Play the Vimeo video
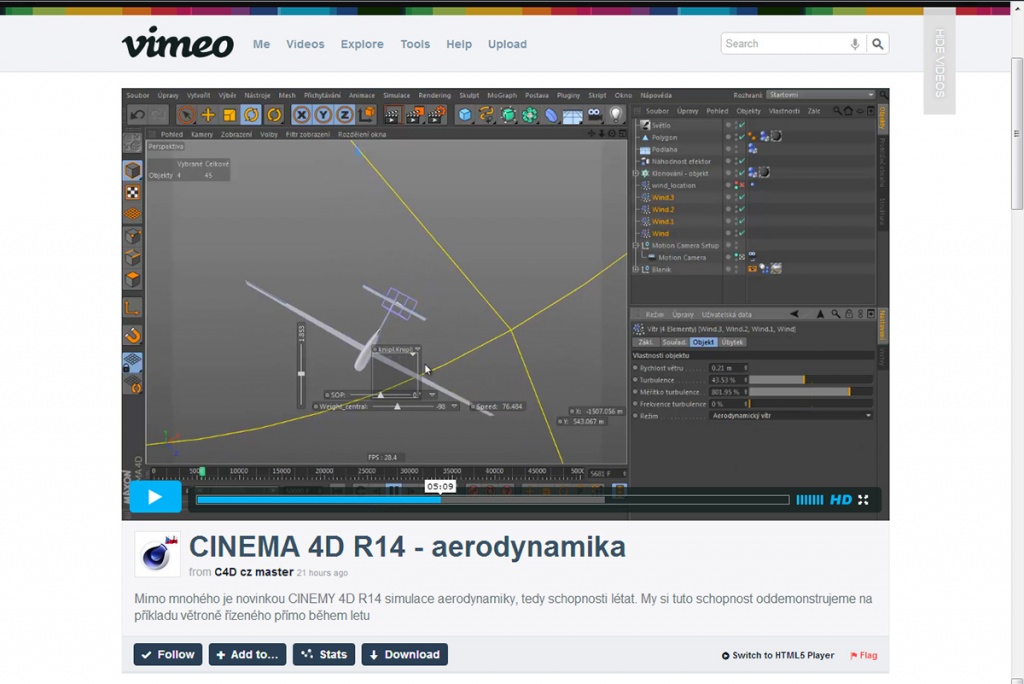 click(x=155, y=497)
